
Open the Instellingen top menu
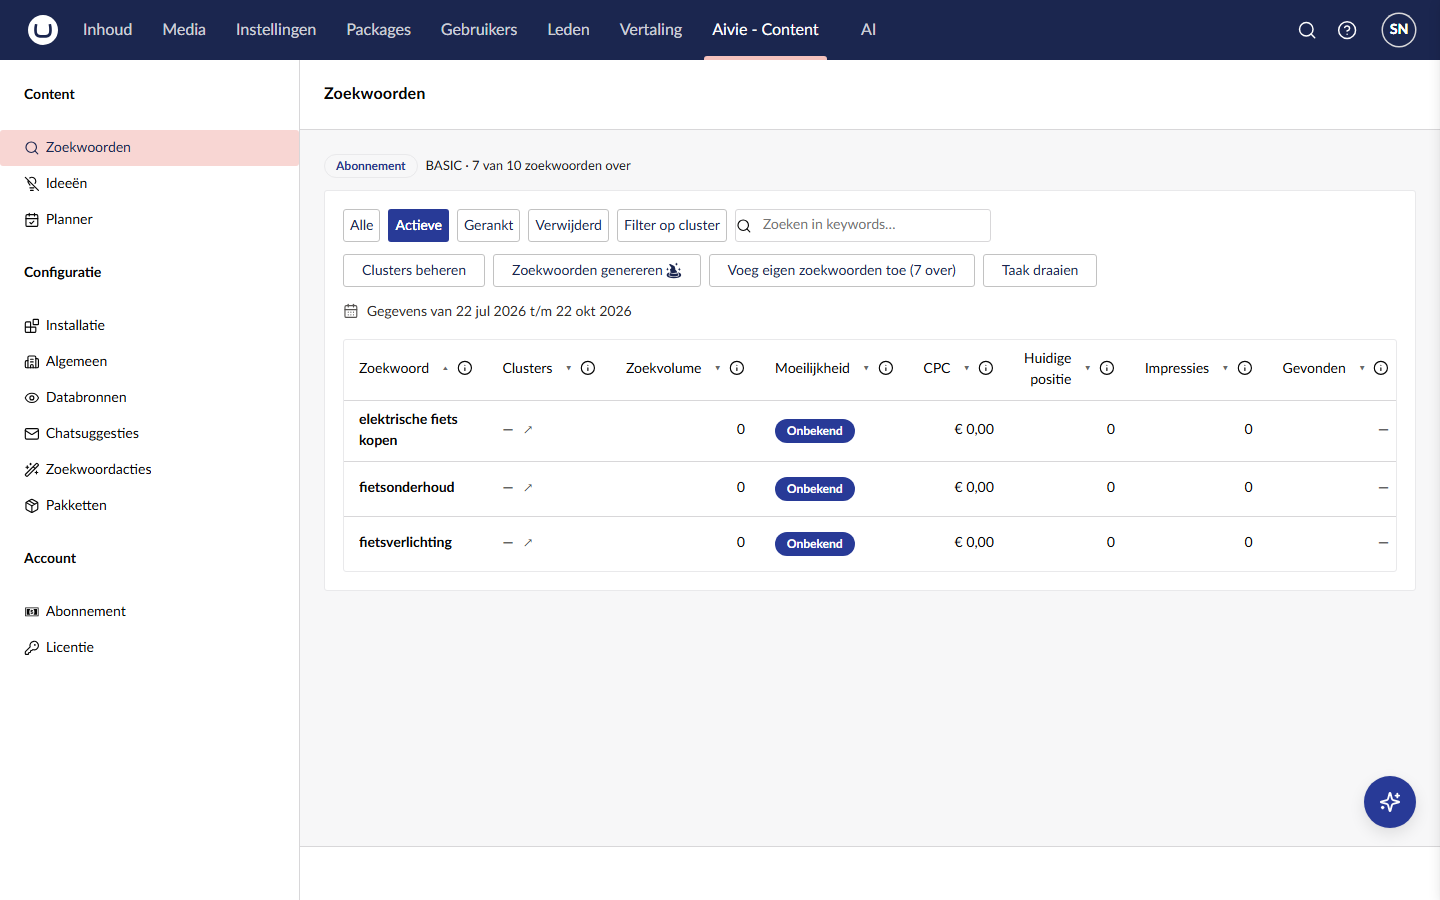276,30
